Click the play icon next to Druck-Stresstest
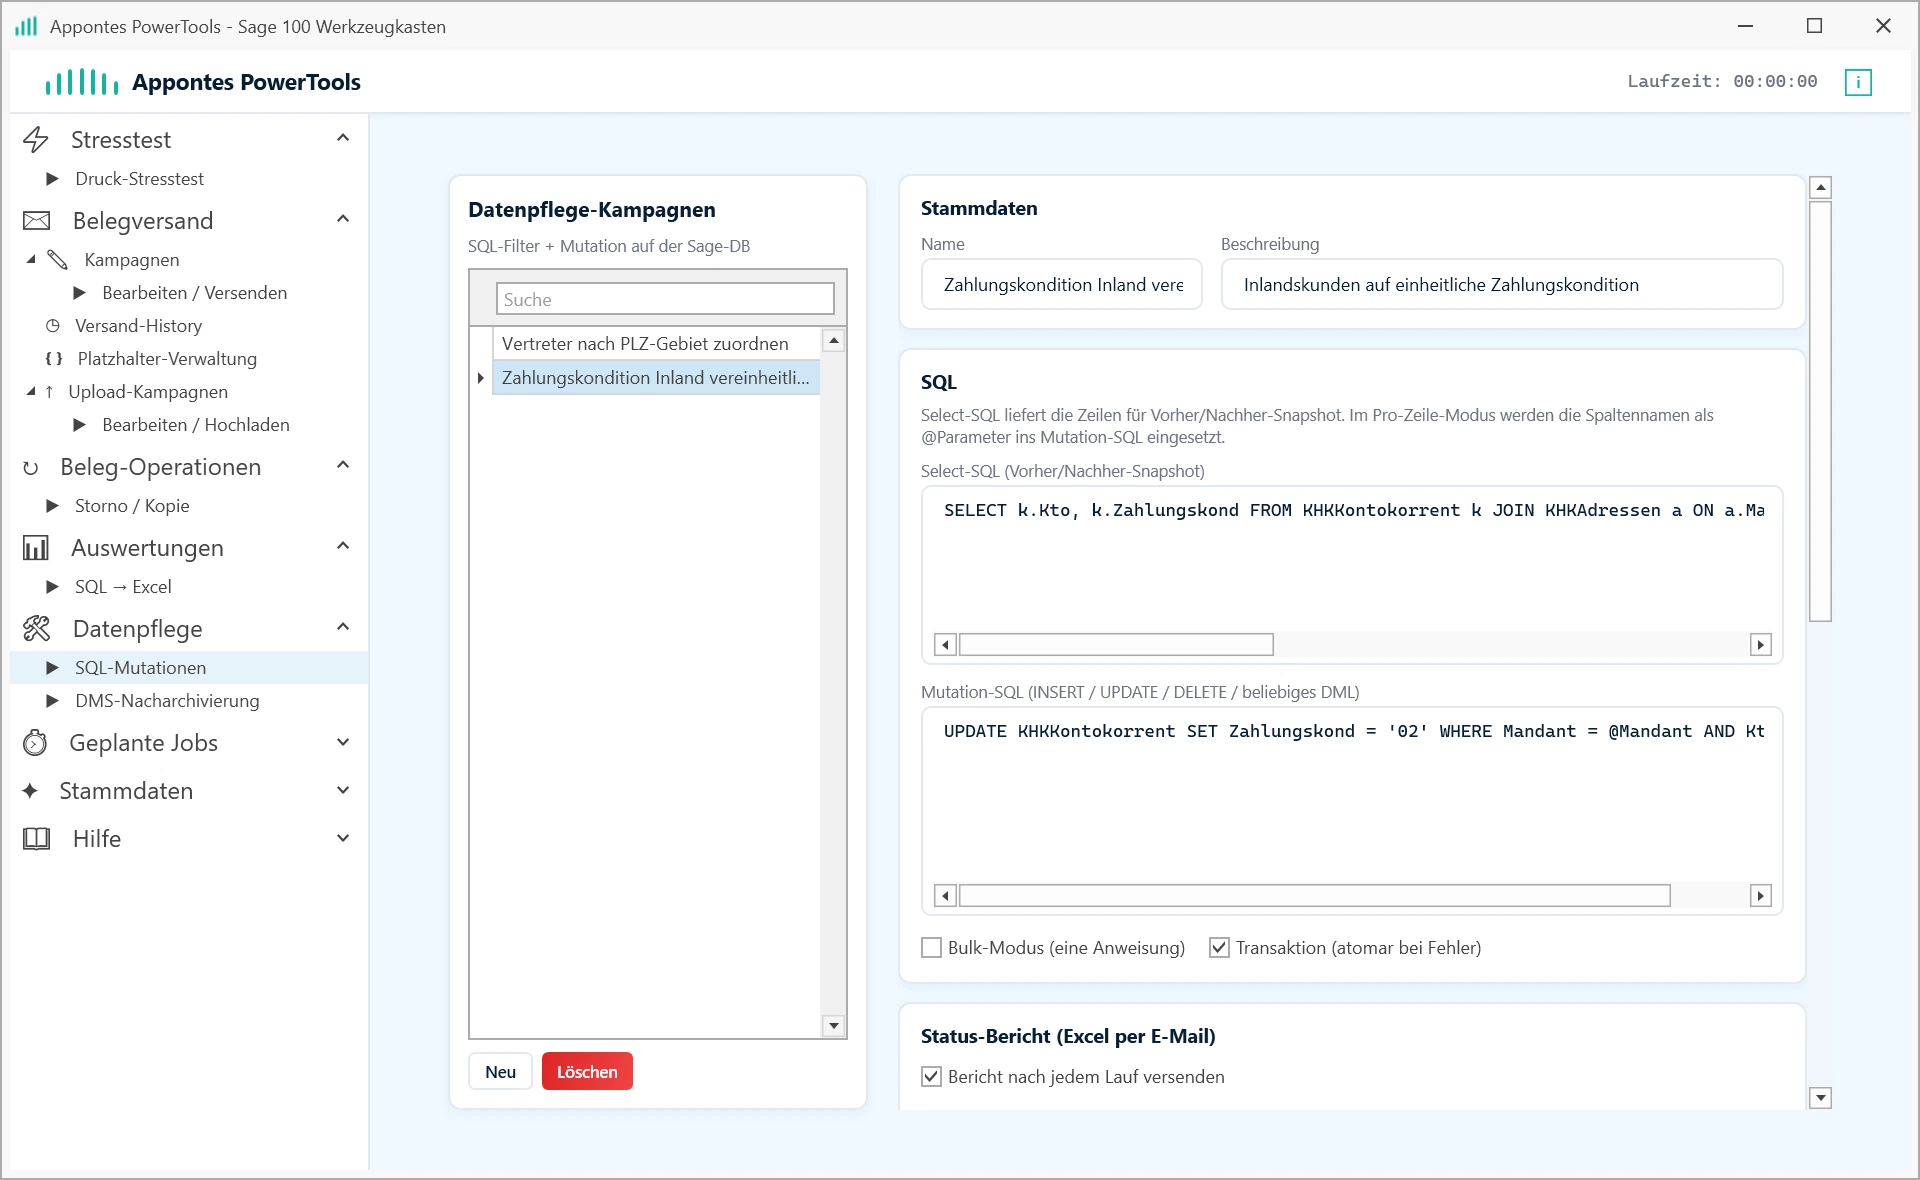 [x=53, y=179]
